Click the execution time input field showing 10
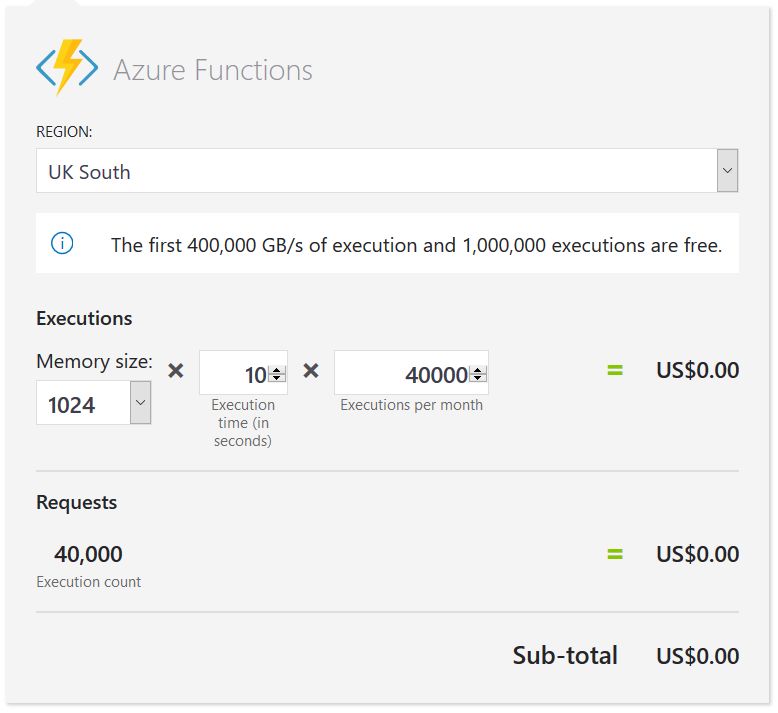Viewport: 778px width, 713px height. 243,373
